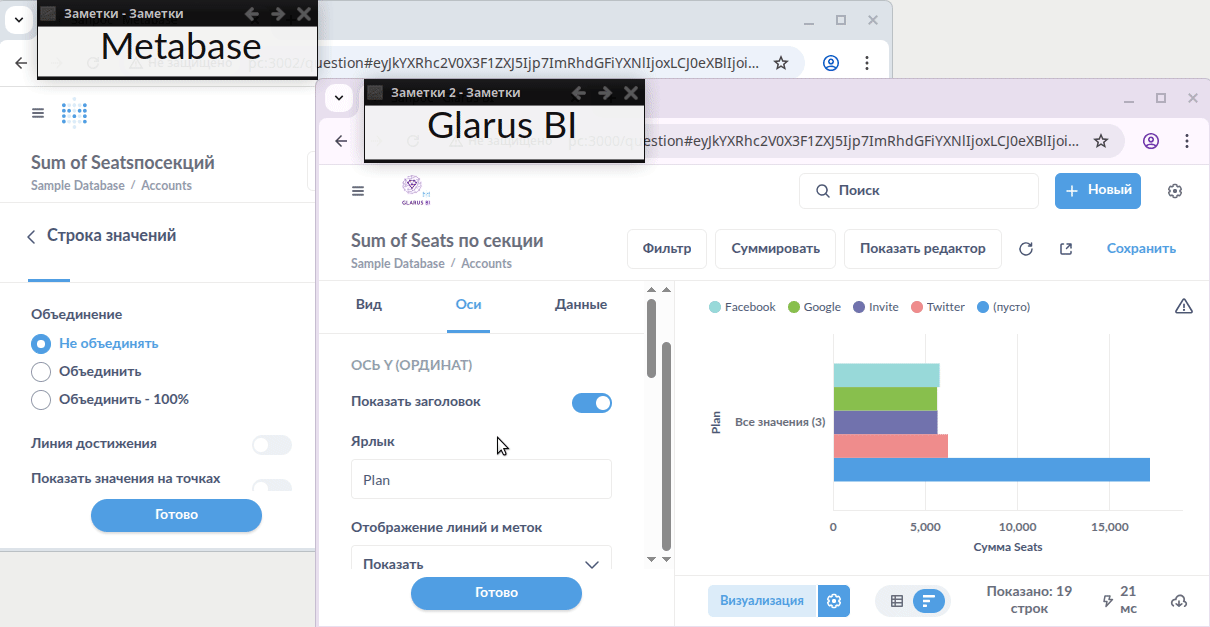Viewport: 1210px width, 627px height.
Task: Select the 'Объединить - 100%' radio option
Action: [x=41, y=400]
